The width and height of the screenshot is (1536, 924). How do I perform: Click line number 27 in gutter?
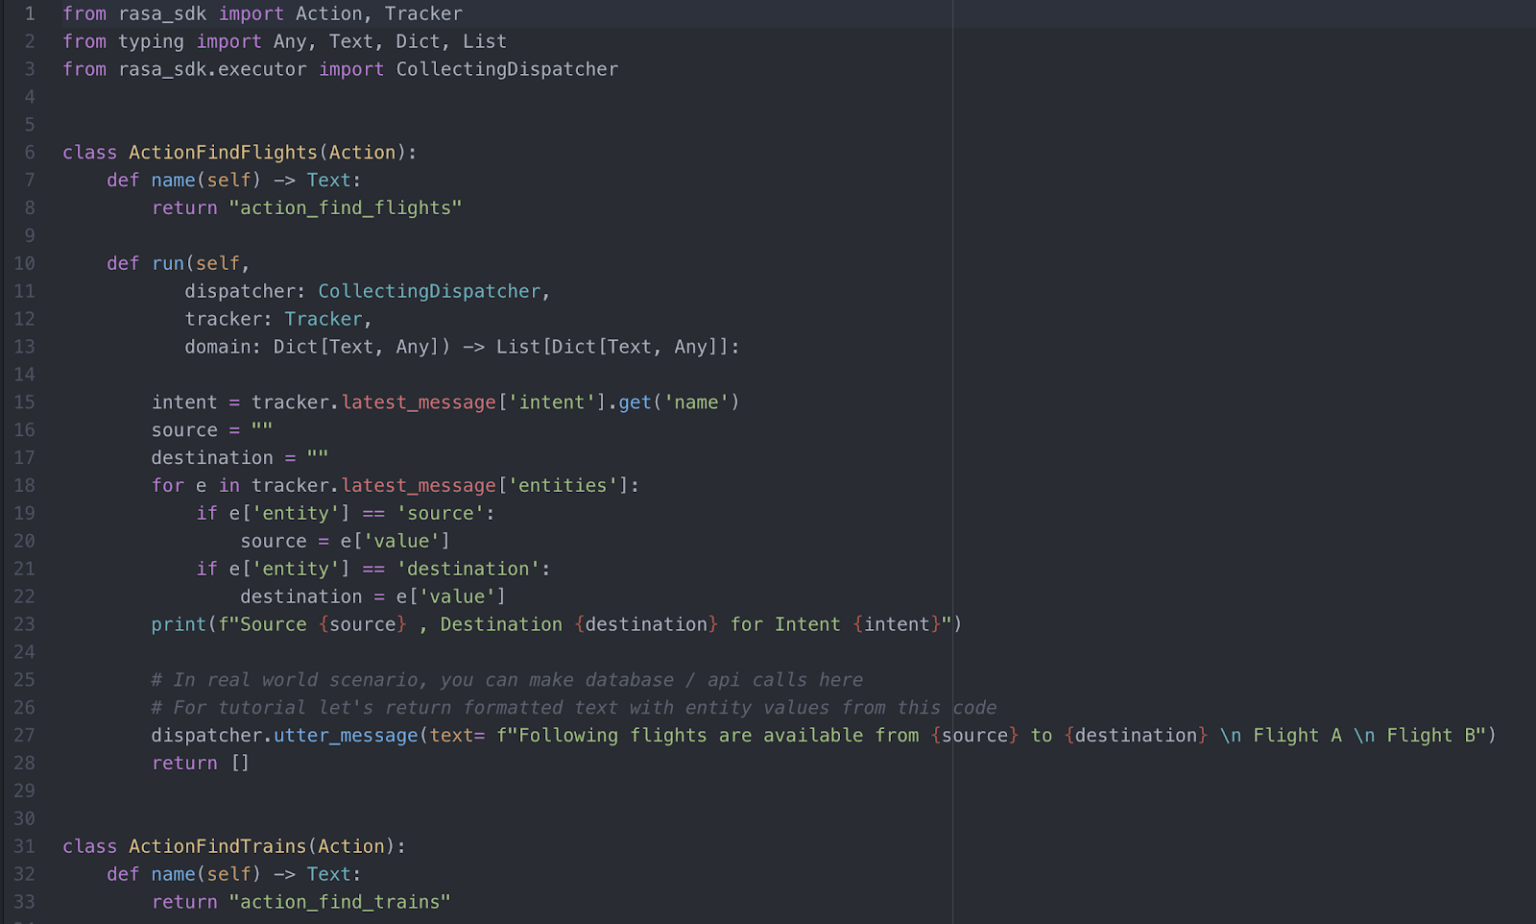(24, 735)
